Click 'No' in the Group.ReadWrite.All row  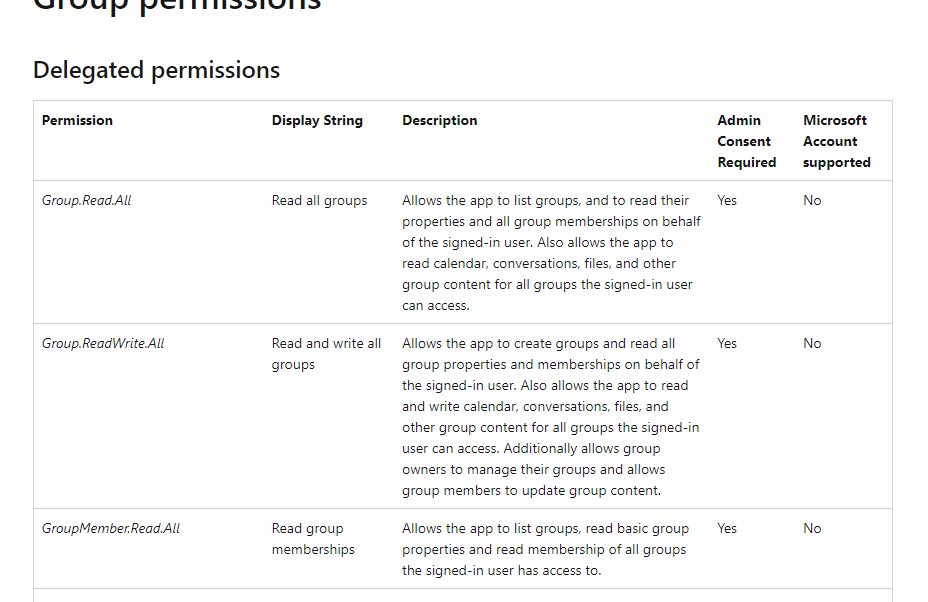coord(812,343)
